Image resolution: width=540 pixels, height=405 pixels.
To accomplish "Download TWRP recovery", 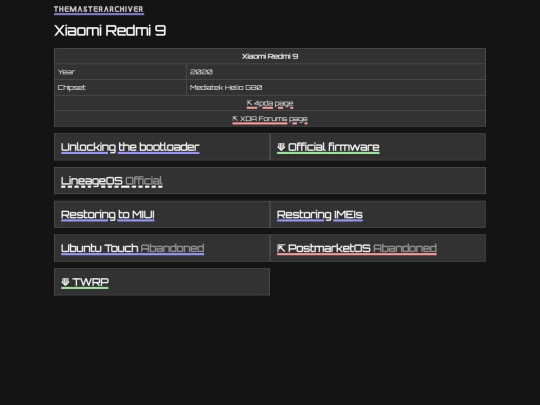I will [x=85, y=282].
